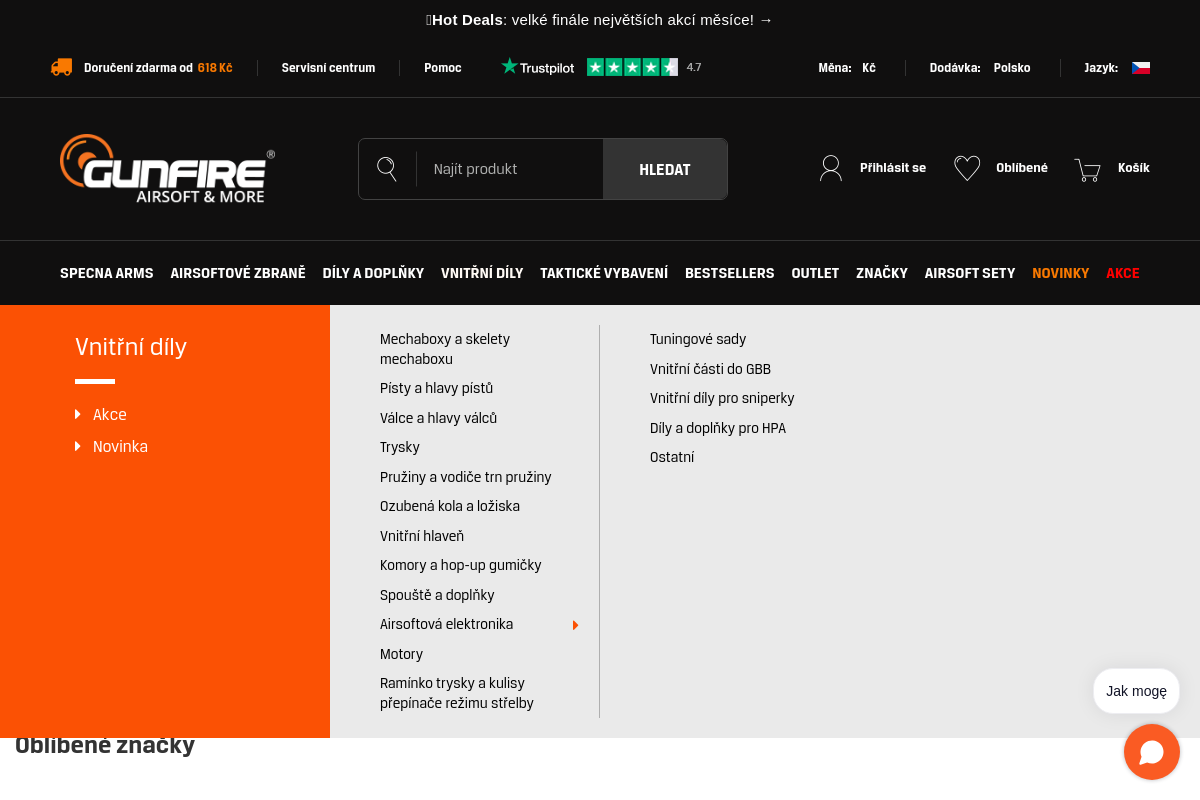
Task: Open Tuningové sady category
Action: pos(698,339)
